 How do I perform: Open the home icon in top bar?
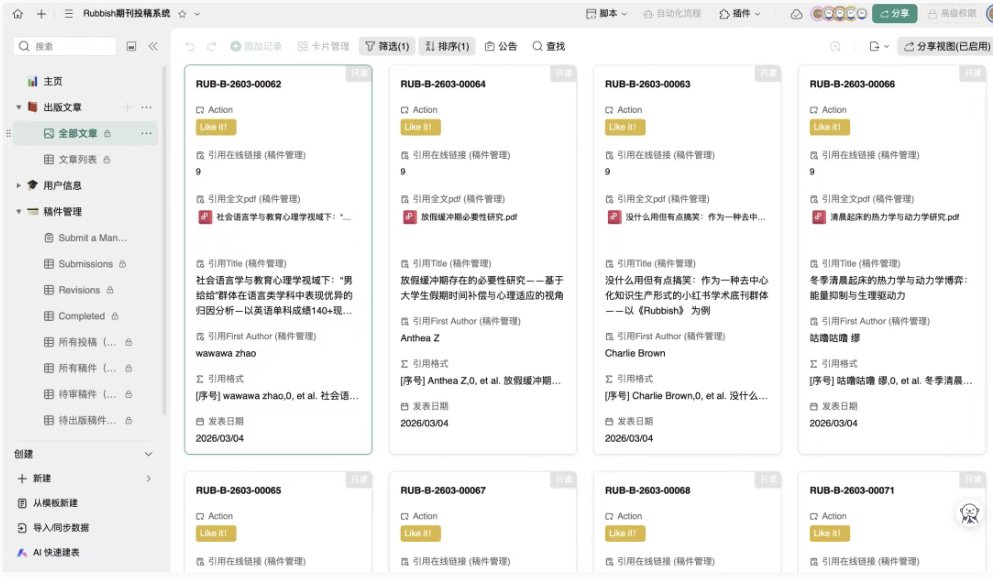click(x=18, y=13)
